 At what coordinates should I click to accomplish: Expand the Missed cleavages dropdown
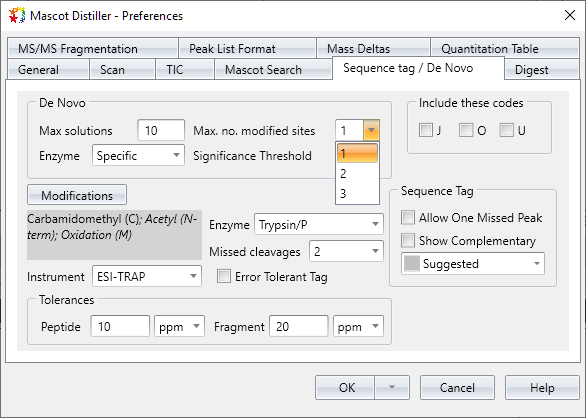[x=346, y=251]
